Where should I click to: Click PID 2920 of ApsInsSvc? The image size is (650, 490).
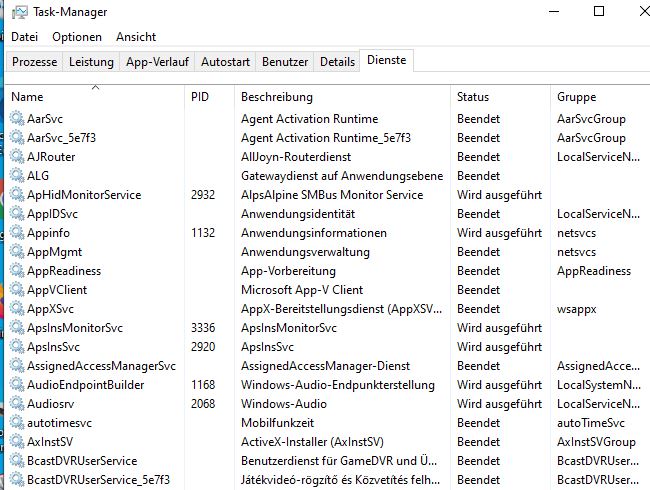click(203, 347)
